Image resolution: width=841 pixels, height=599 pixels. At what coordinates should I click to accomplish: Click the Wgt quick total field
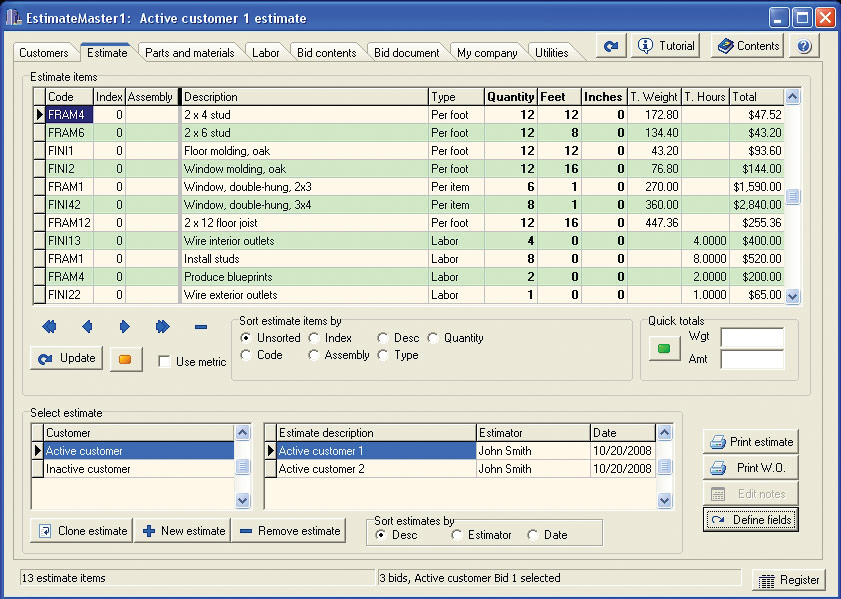pos(752,338)
